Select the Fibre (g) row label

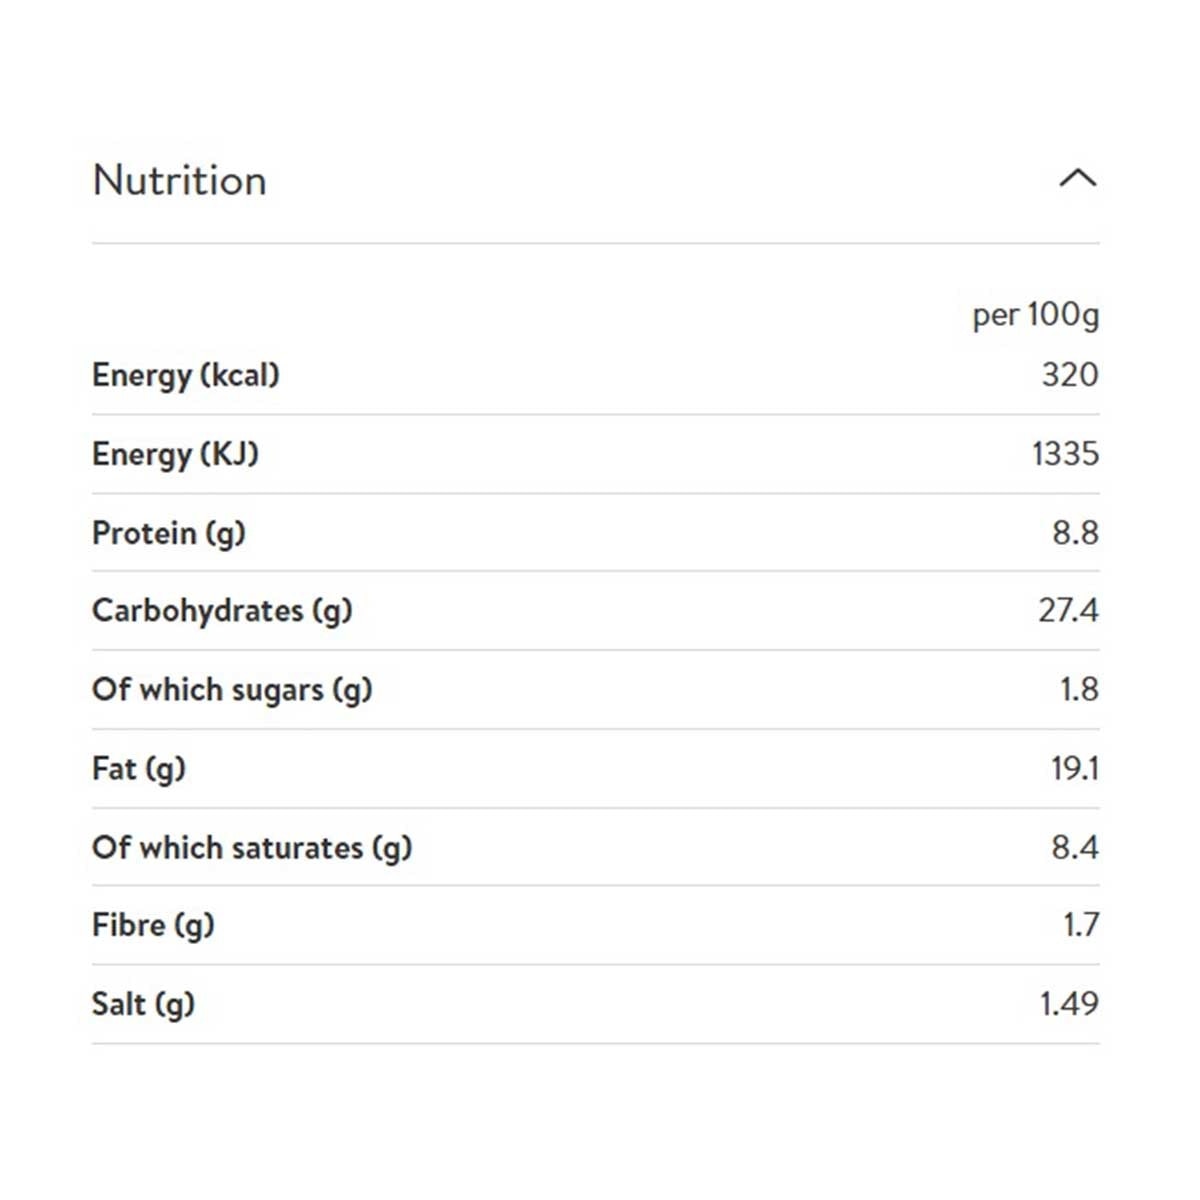[x=153, y=925]
